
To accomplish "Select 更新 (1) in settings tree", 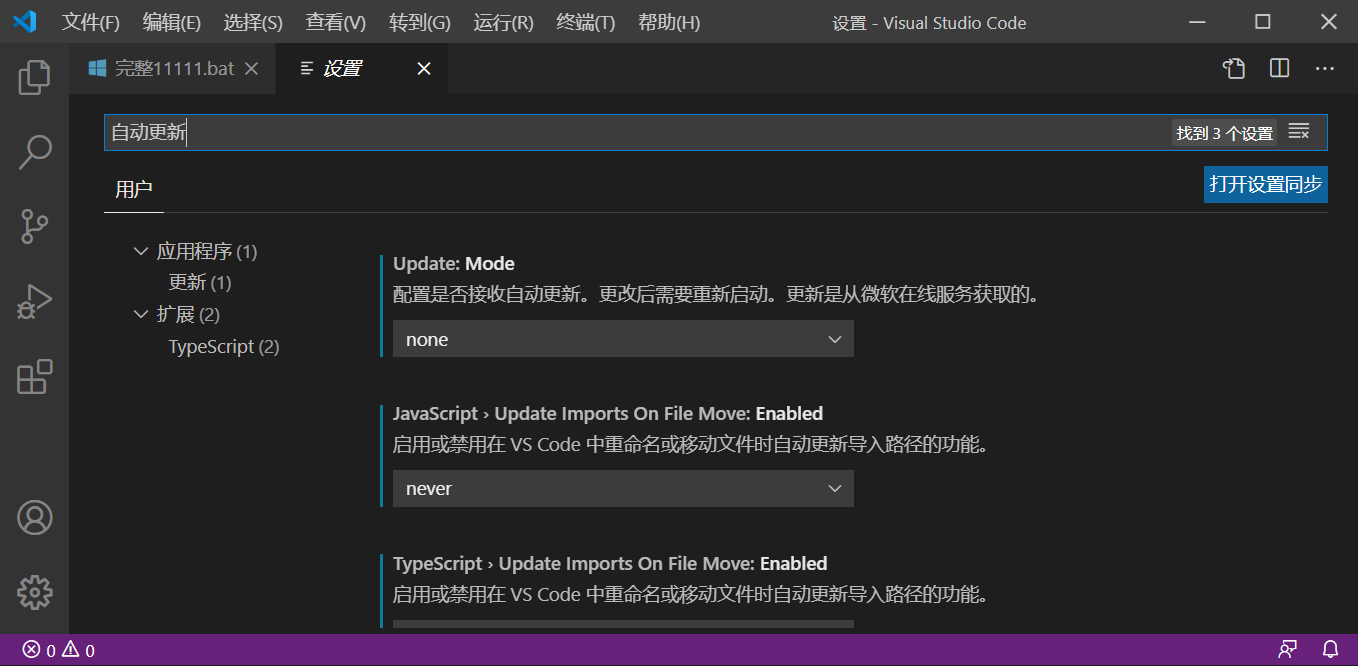I will (x=200, y=283).
